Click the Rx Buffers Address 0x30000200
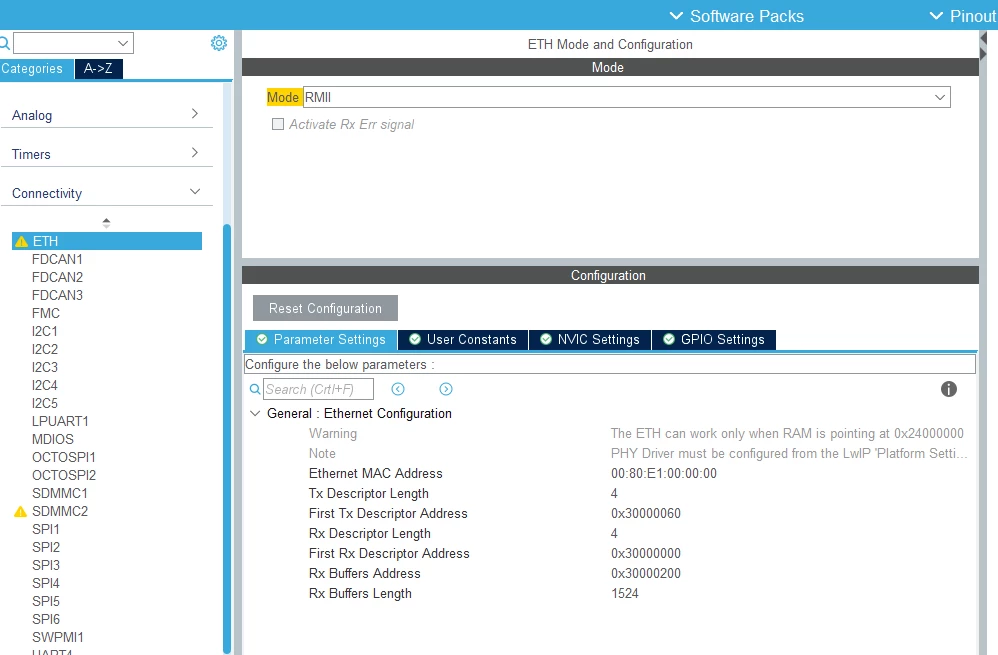This screenshot has height=655, width=998. pos(646,573)
